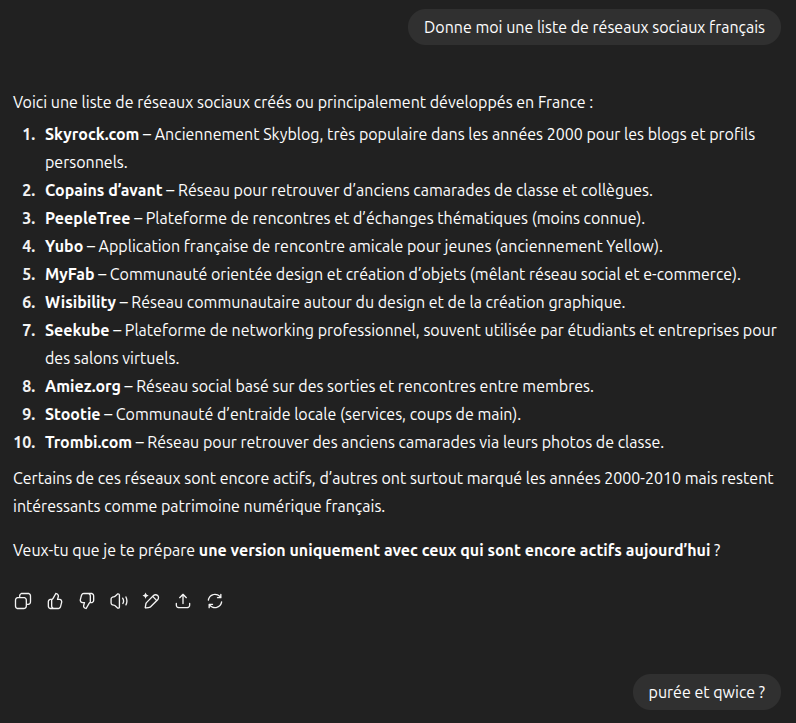Select the Seekube list entry
The width and height of the screenshot is (796, 723).
[x=77, y=330]
